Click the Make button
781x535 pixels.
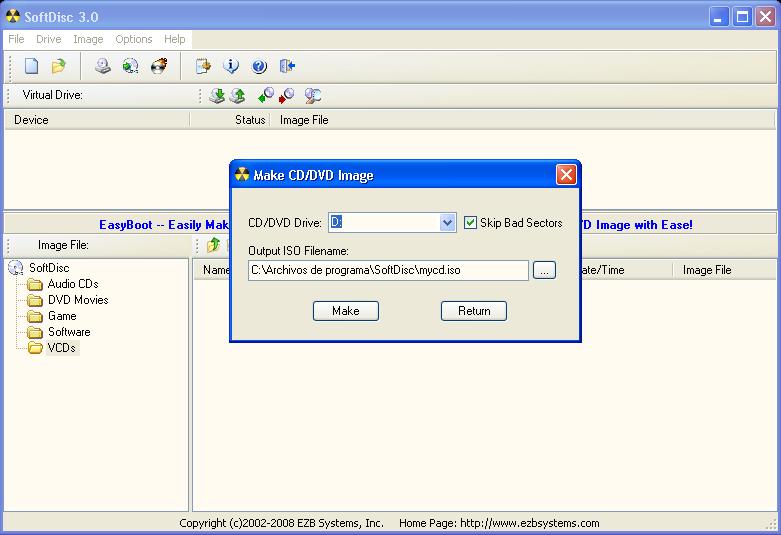(x=346, y=311)
